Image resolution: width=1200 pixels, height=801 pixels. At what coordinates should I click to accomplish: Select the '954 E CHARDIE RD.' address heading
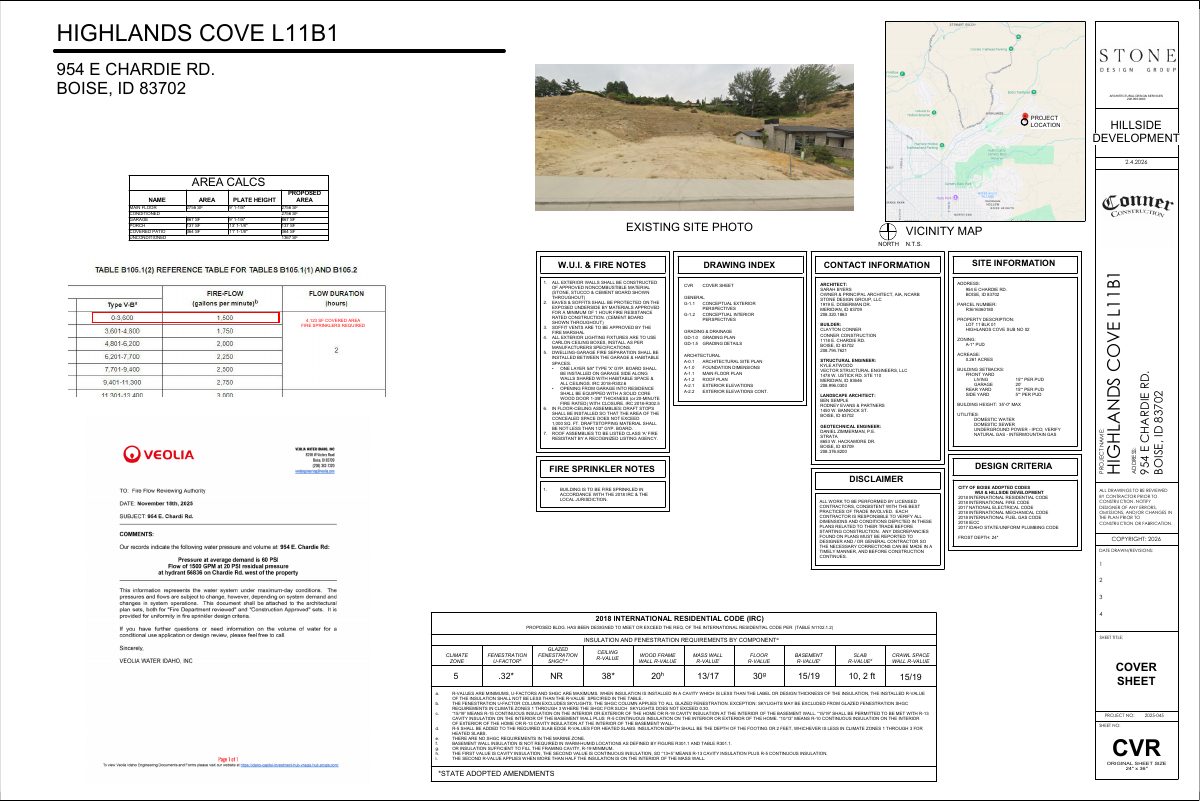tap(135, 69)
